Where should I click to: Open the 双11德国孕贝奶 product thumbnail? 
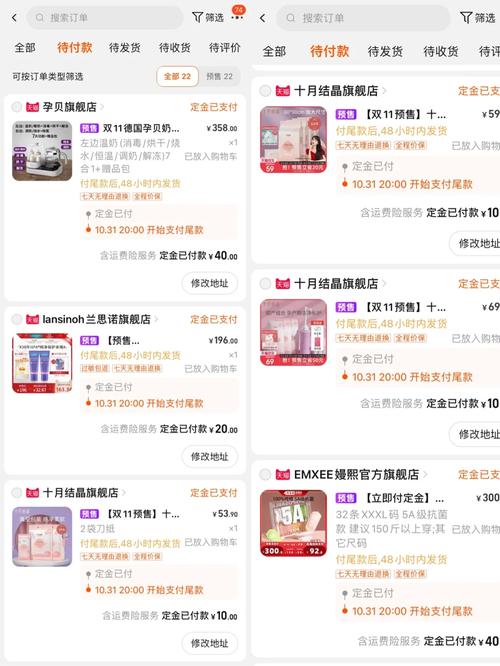coord(42,151)
